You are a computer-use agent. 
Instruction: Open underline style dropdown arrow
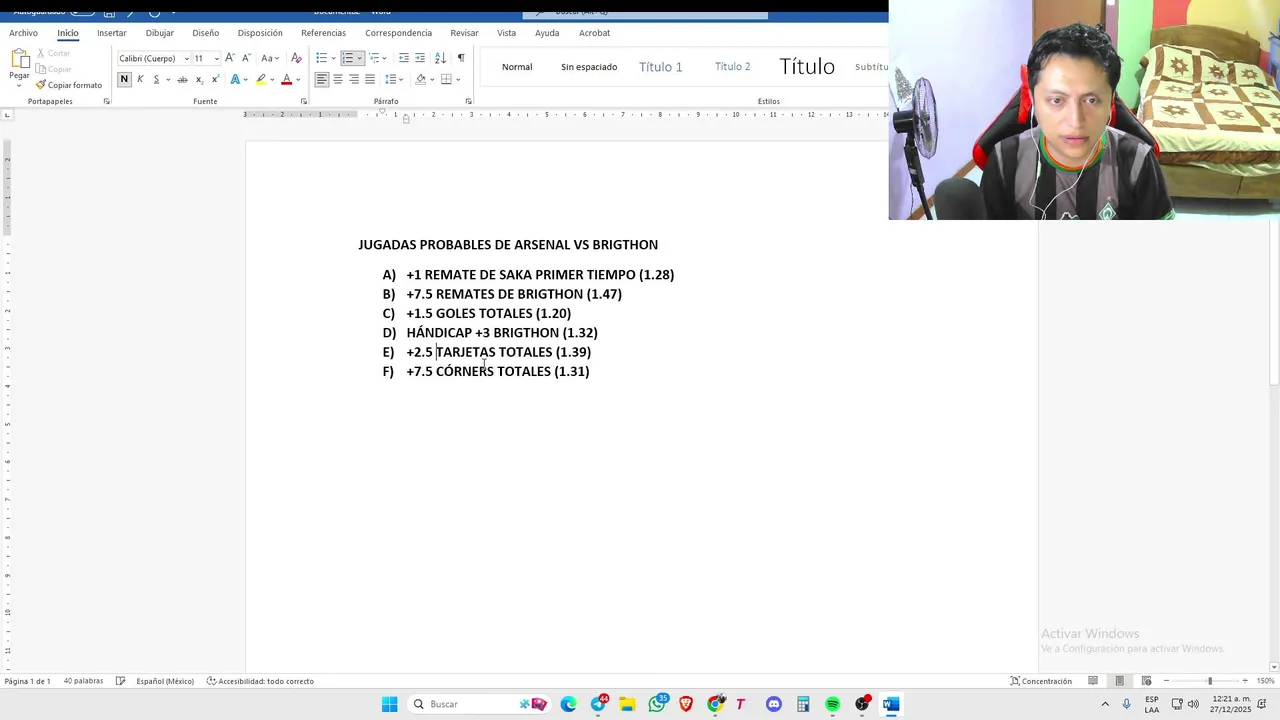coord(168,79)
